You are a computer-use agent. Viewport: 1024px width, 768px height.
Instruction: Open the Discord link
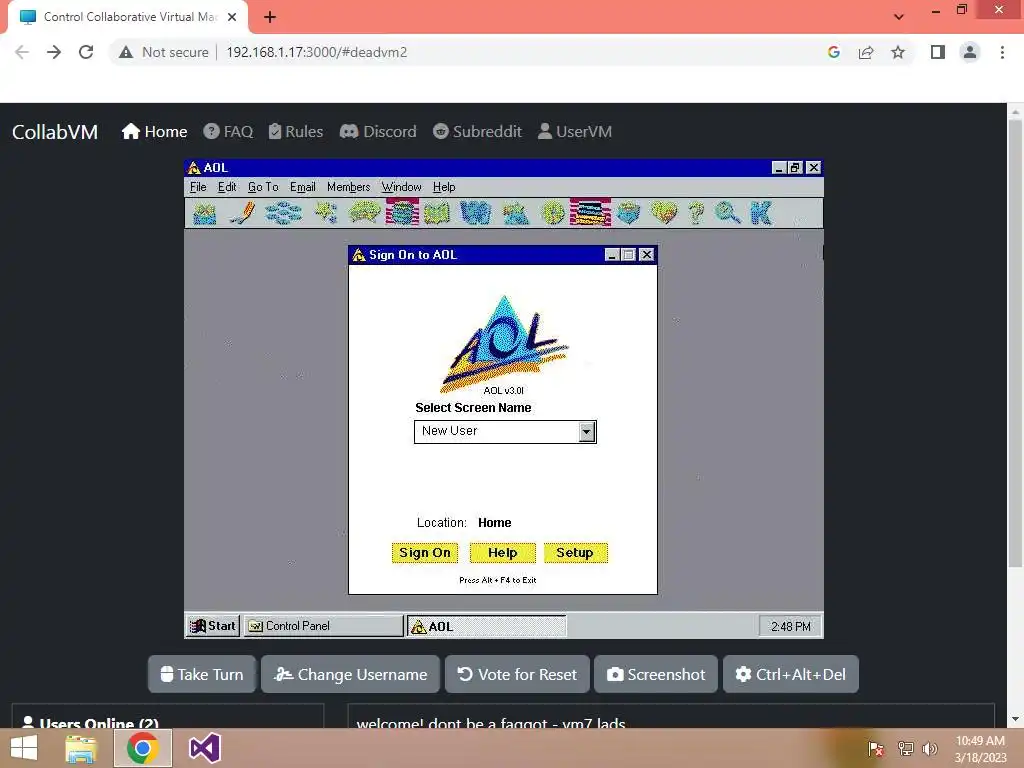click(378, 132)
